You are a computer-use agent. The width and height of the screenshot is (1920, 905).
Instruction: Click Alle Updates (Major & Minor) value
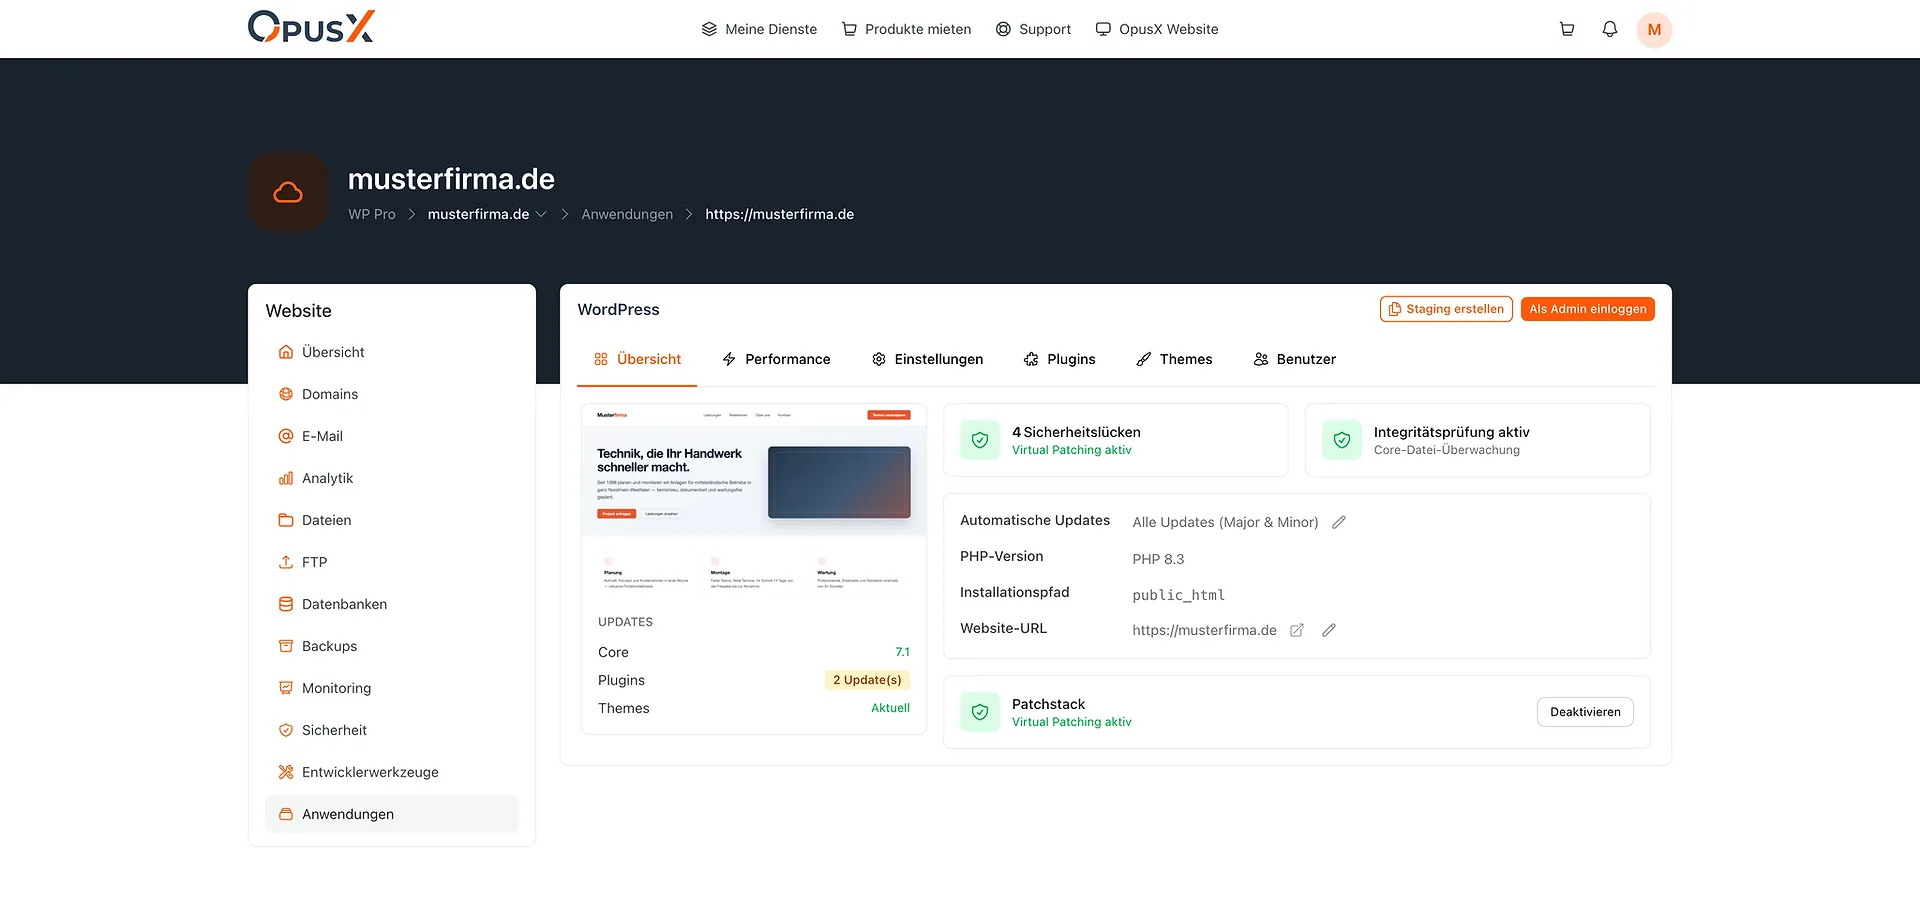[x=1225, y=522]
